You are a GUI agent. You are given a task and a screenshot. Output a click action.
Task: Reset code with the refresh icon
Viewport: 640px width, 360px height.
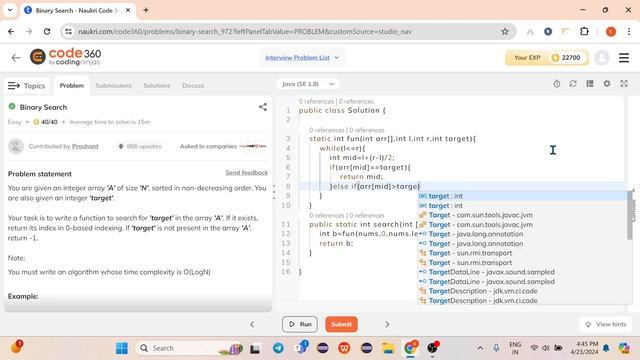(573, 84)
